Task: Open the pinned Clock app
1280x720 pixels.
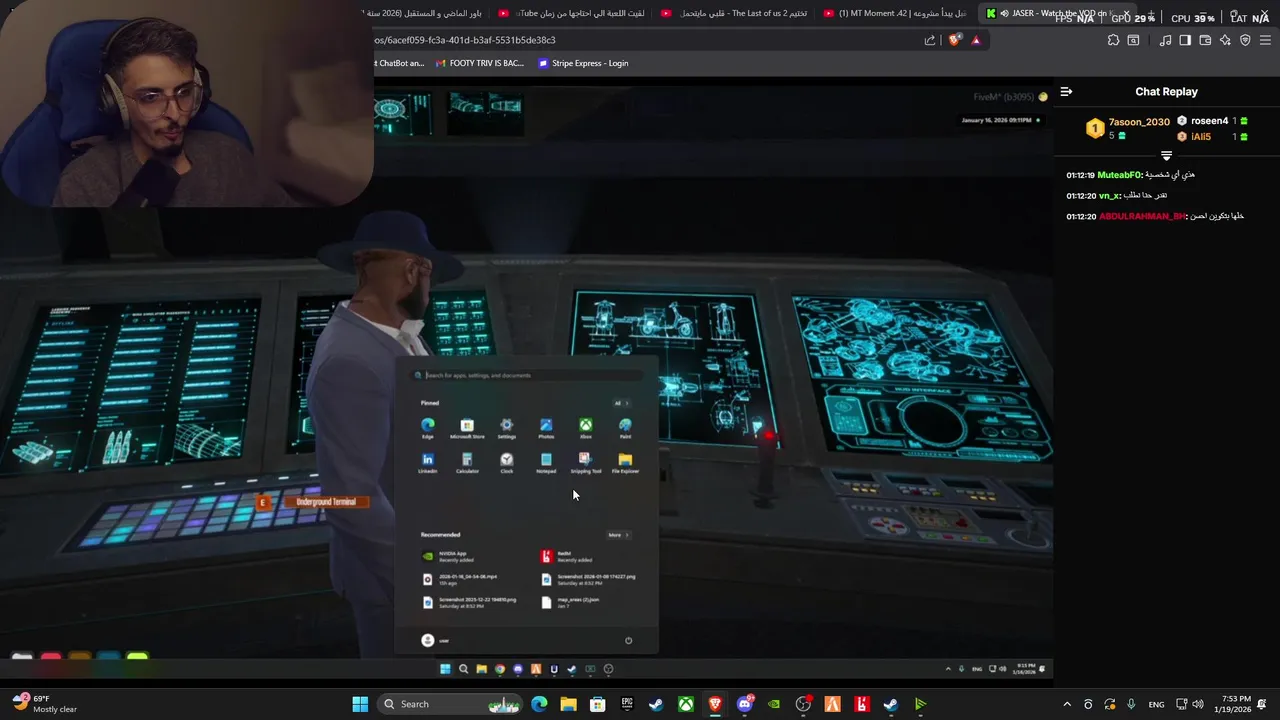Action: (x=507, y=462)
